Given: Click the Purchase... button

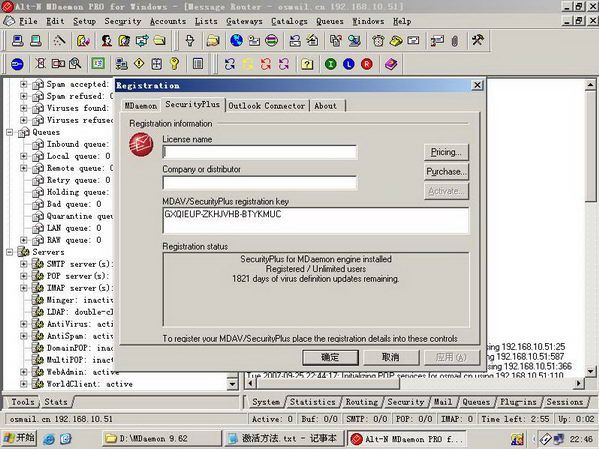Looking at the screenshot, I should (446, 172).
